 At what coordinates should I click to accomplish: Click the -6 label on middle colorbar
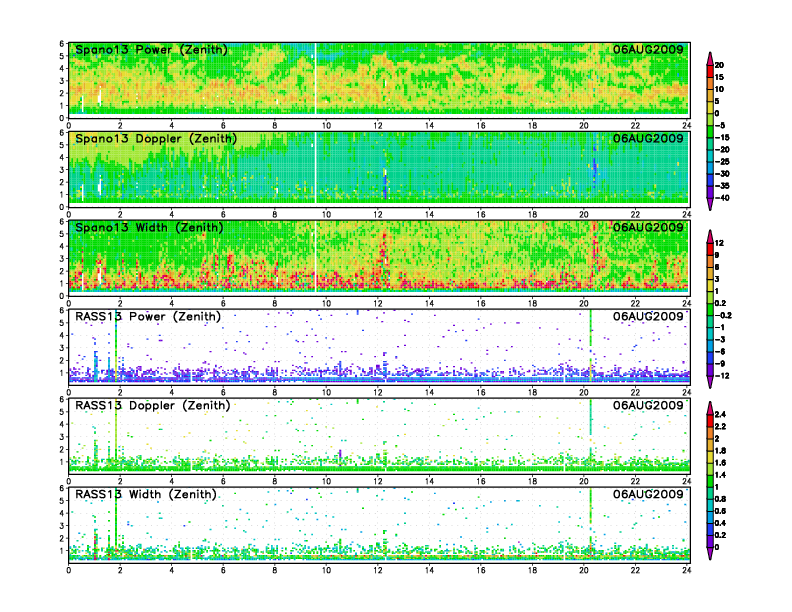[720, 351]
